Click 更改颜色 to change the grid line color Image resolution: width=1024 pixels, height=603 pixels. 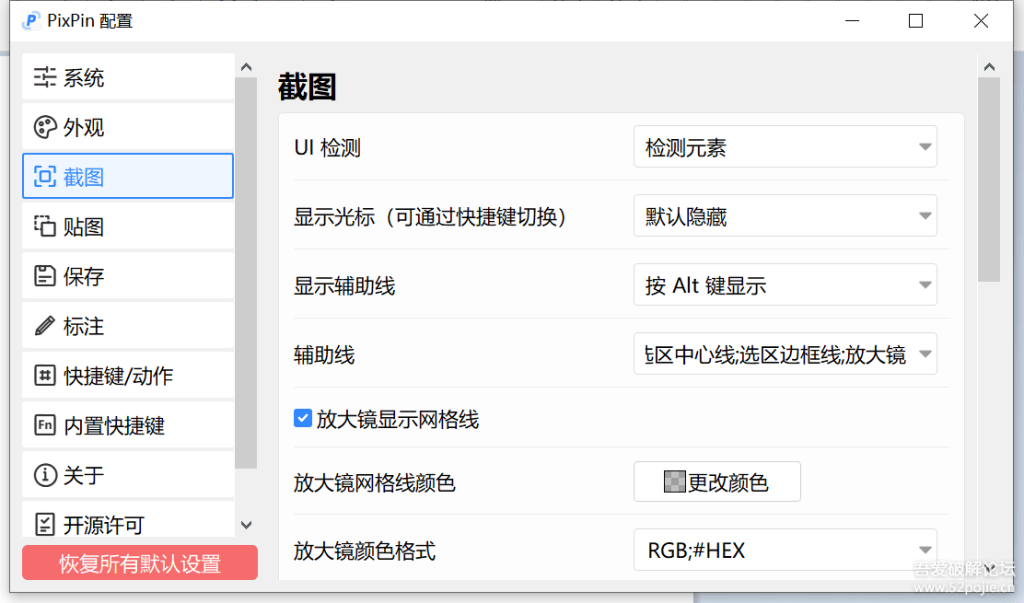(x=717, y=482)
